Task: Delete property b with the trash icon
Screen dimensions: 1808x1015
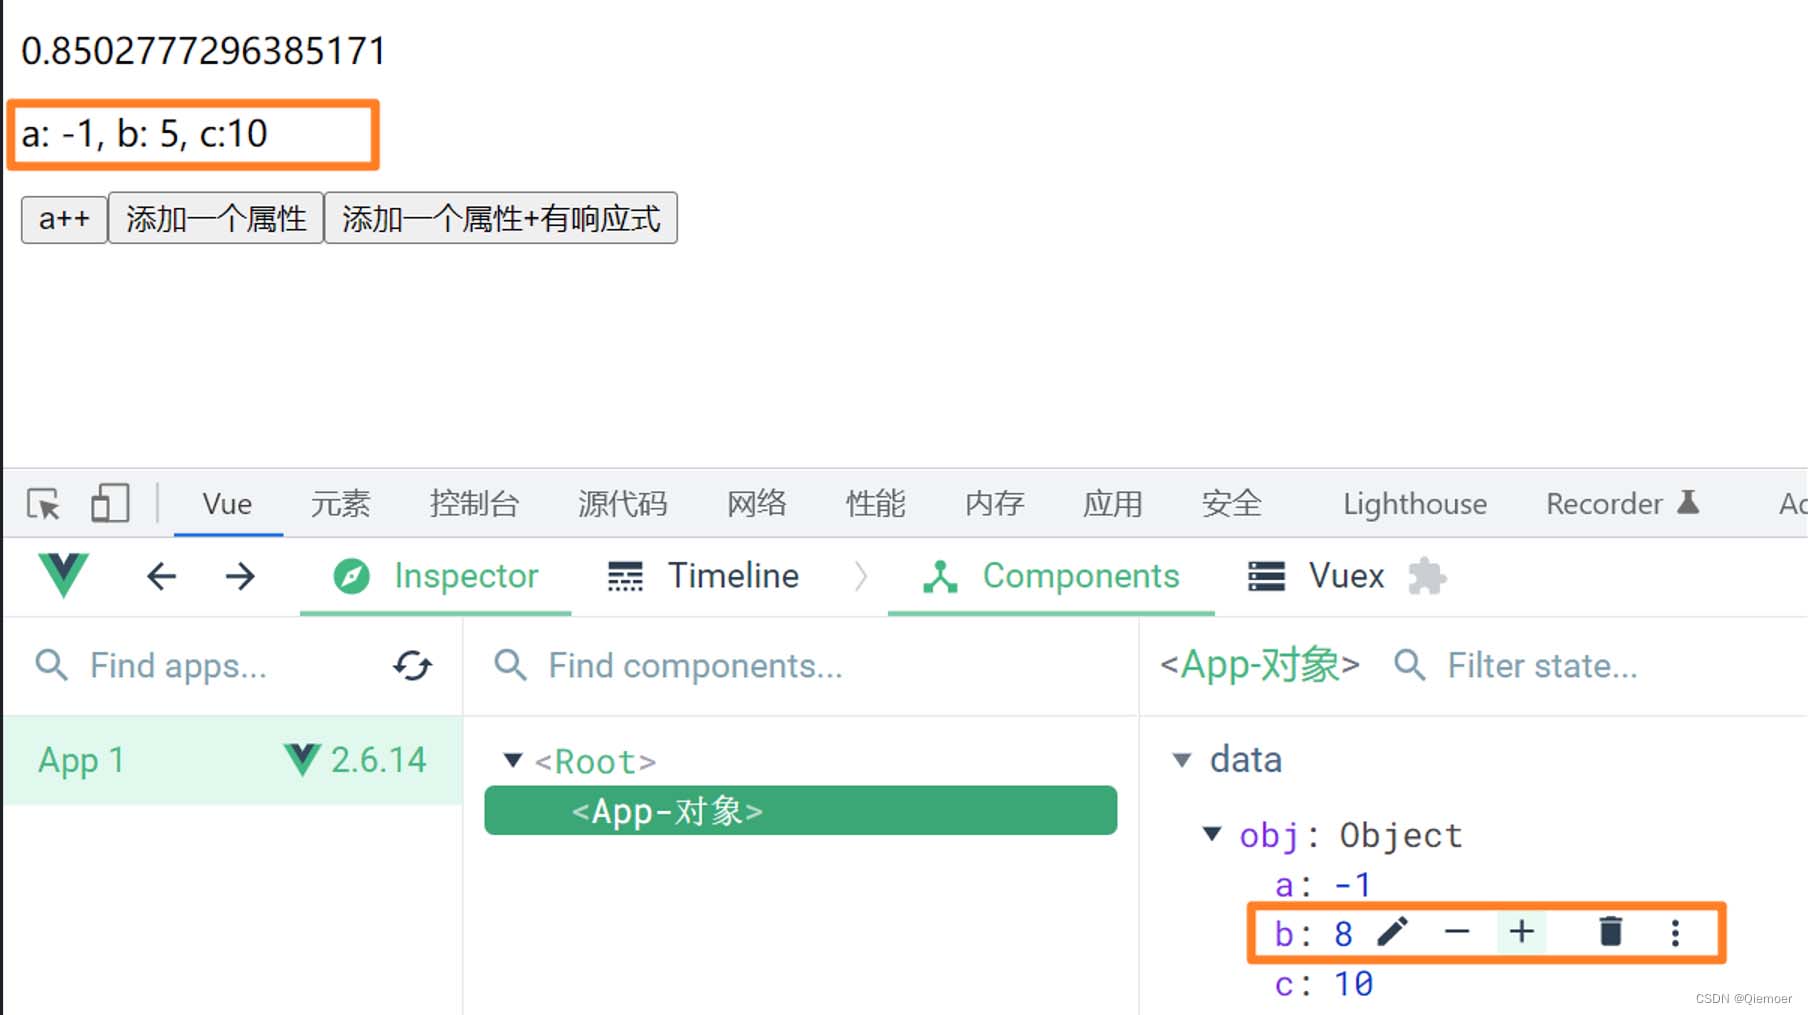Action: point(1610,932)
